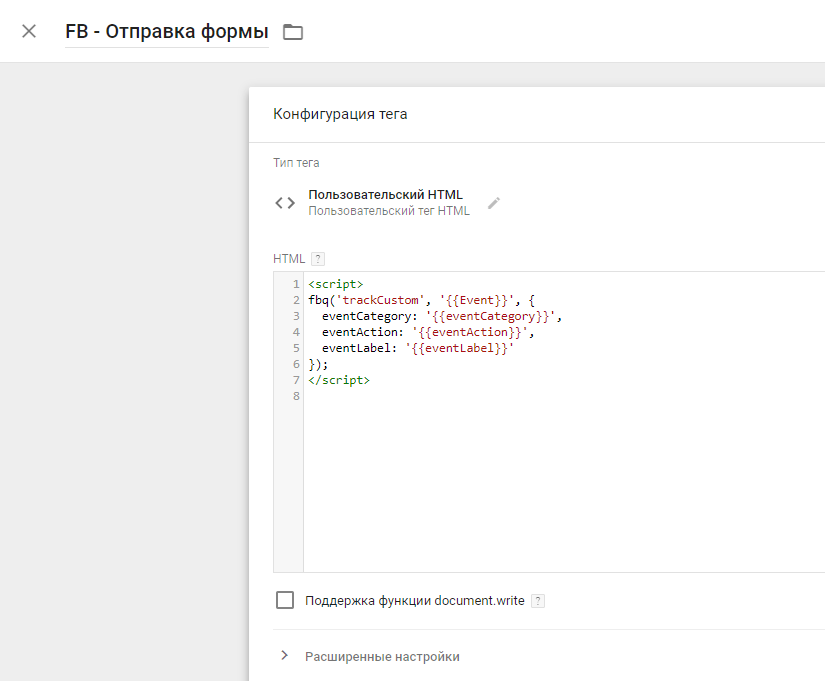Click the opening <script> line in editor
The image size is (825, 681).
click(336, 284)
